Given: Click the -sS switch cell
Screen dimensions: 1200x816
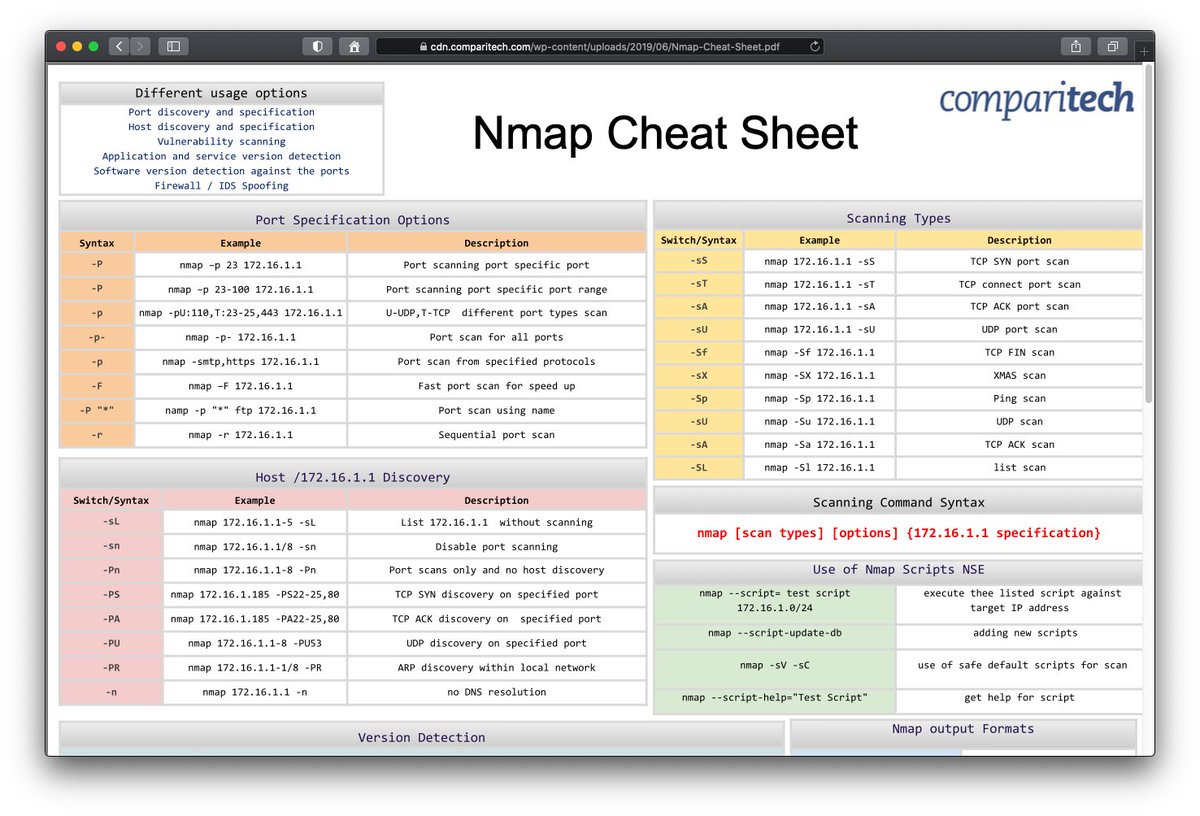Looking at the screenshot, I should tap(698, 261).
